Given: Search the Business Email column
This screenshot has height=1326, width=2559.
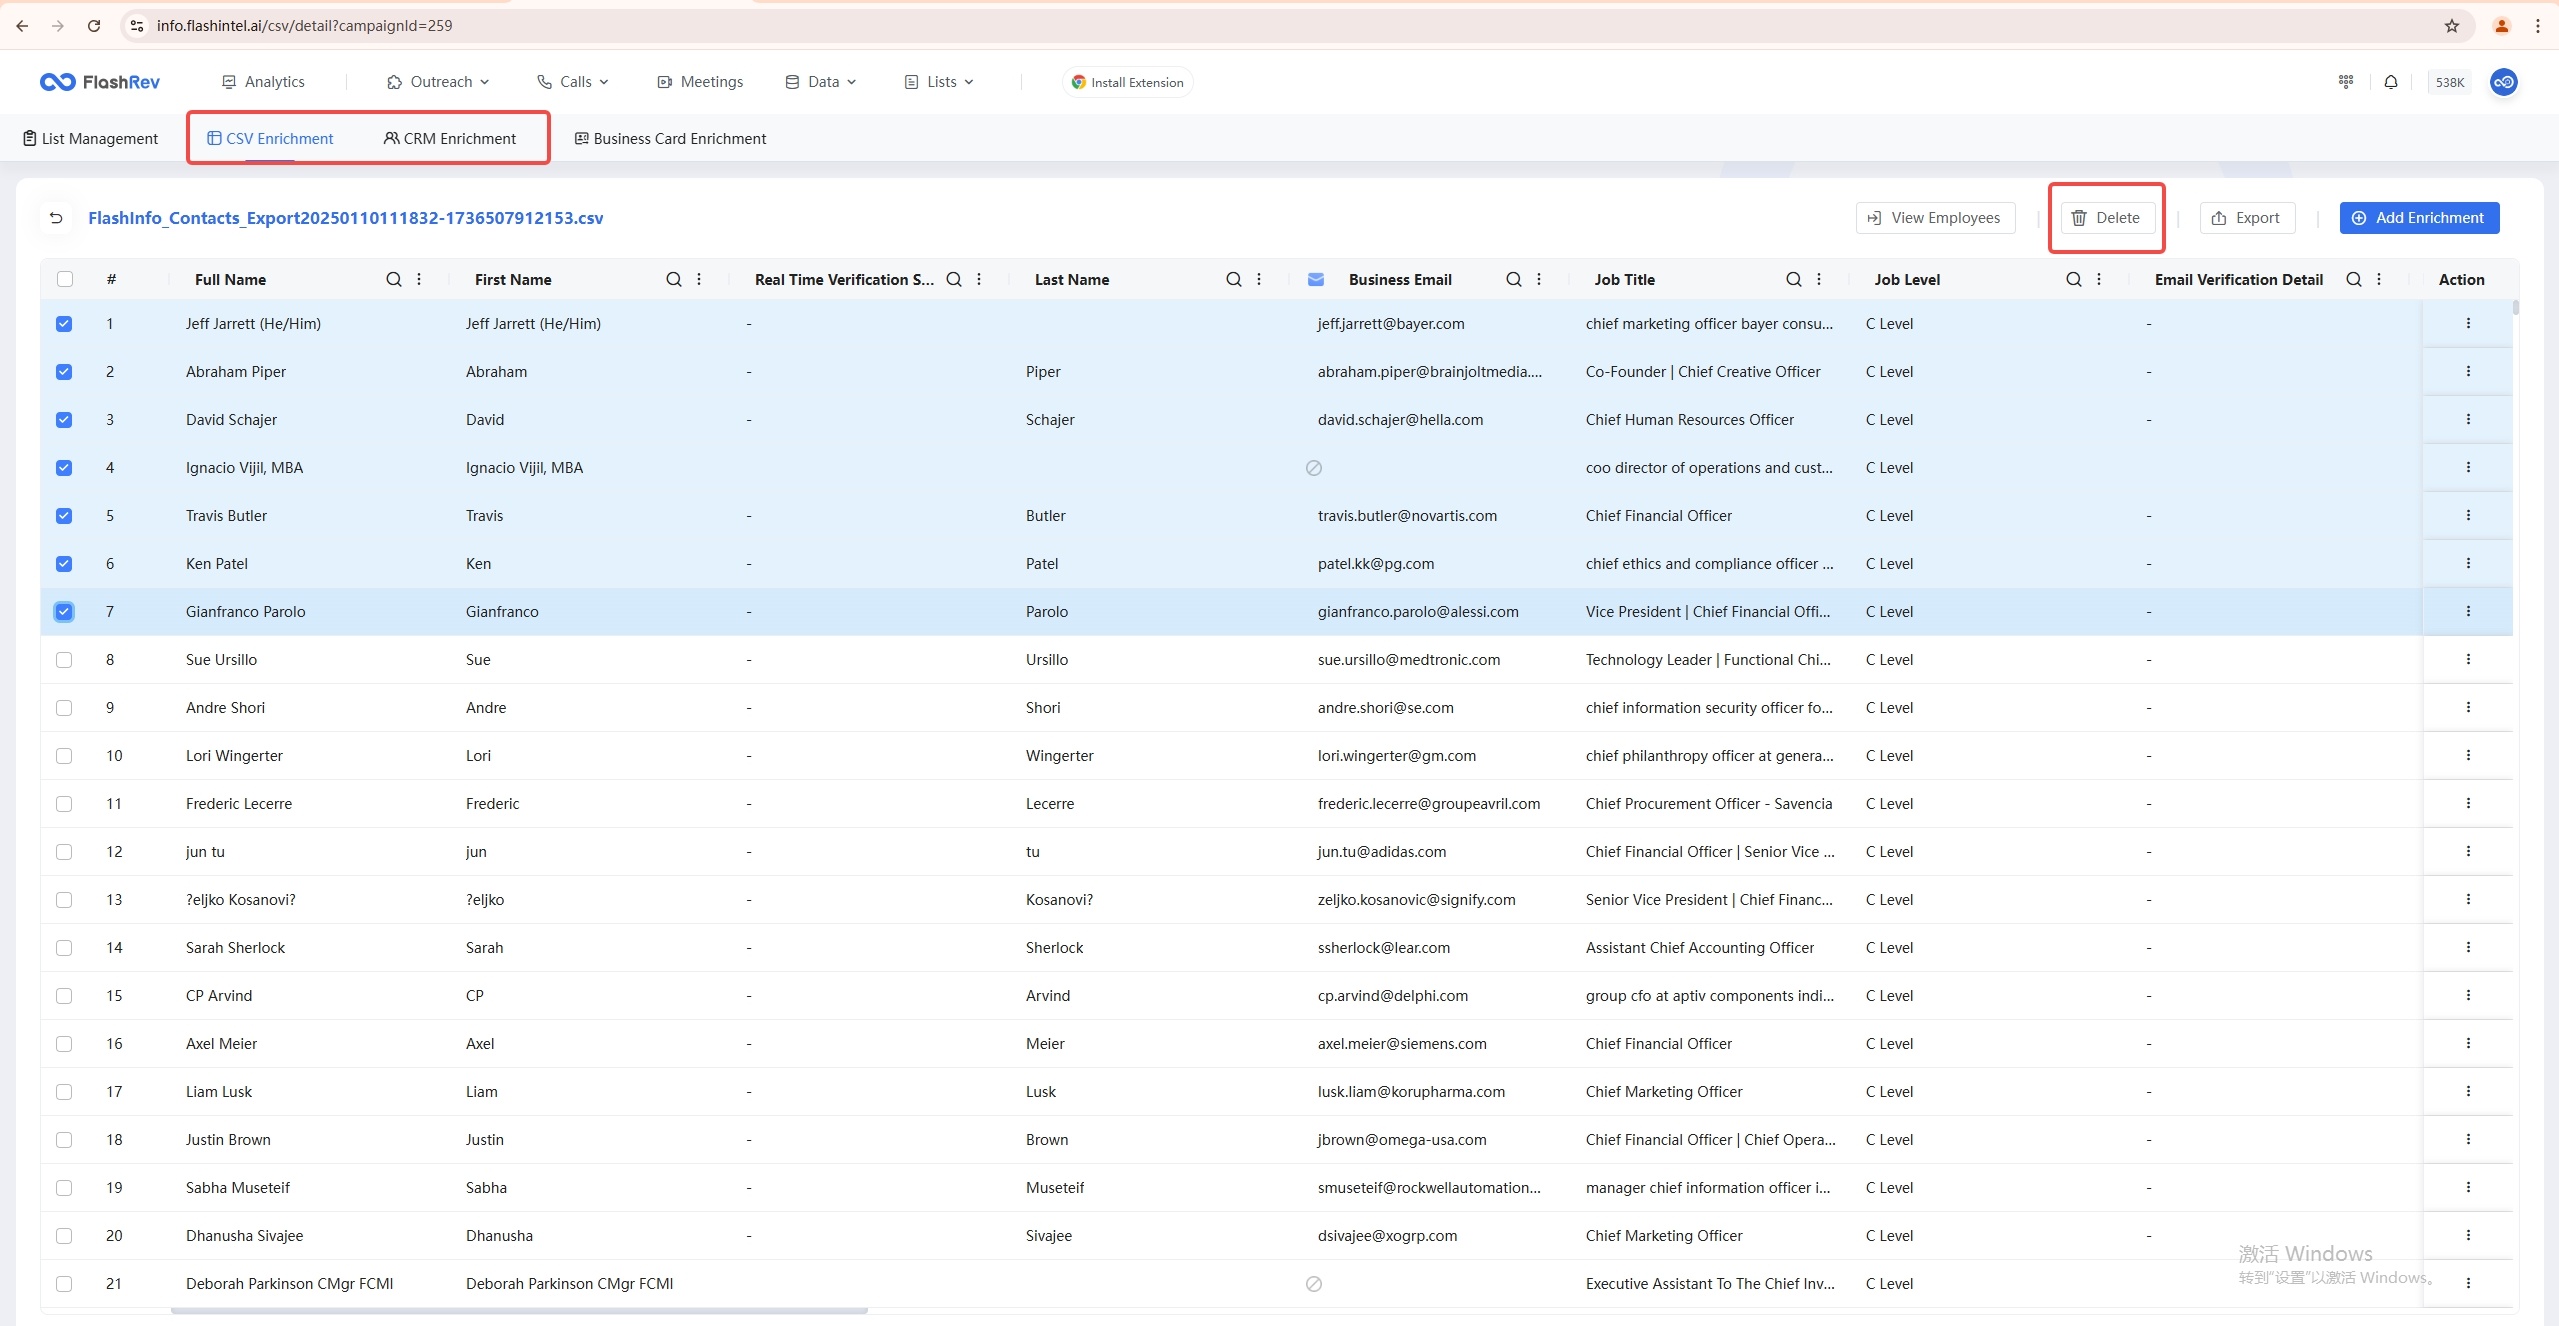Looking at the screenshot, I should coord(1514,280).
